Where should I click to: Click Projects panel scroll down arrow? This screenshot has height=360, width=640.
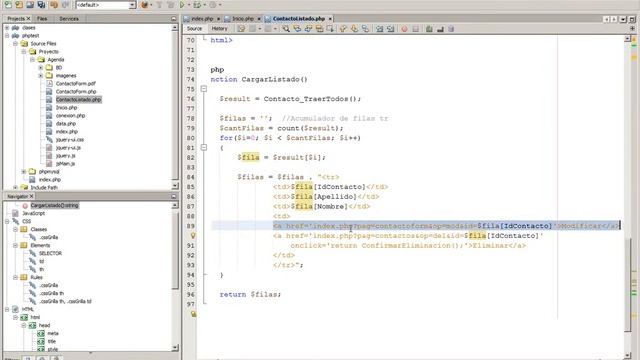click(x=175, y=186)
